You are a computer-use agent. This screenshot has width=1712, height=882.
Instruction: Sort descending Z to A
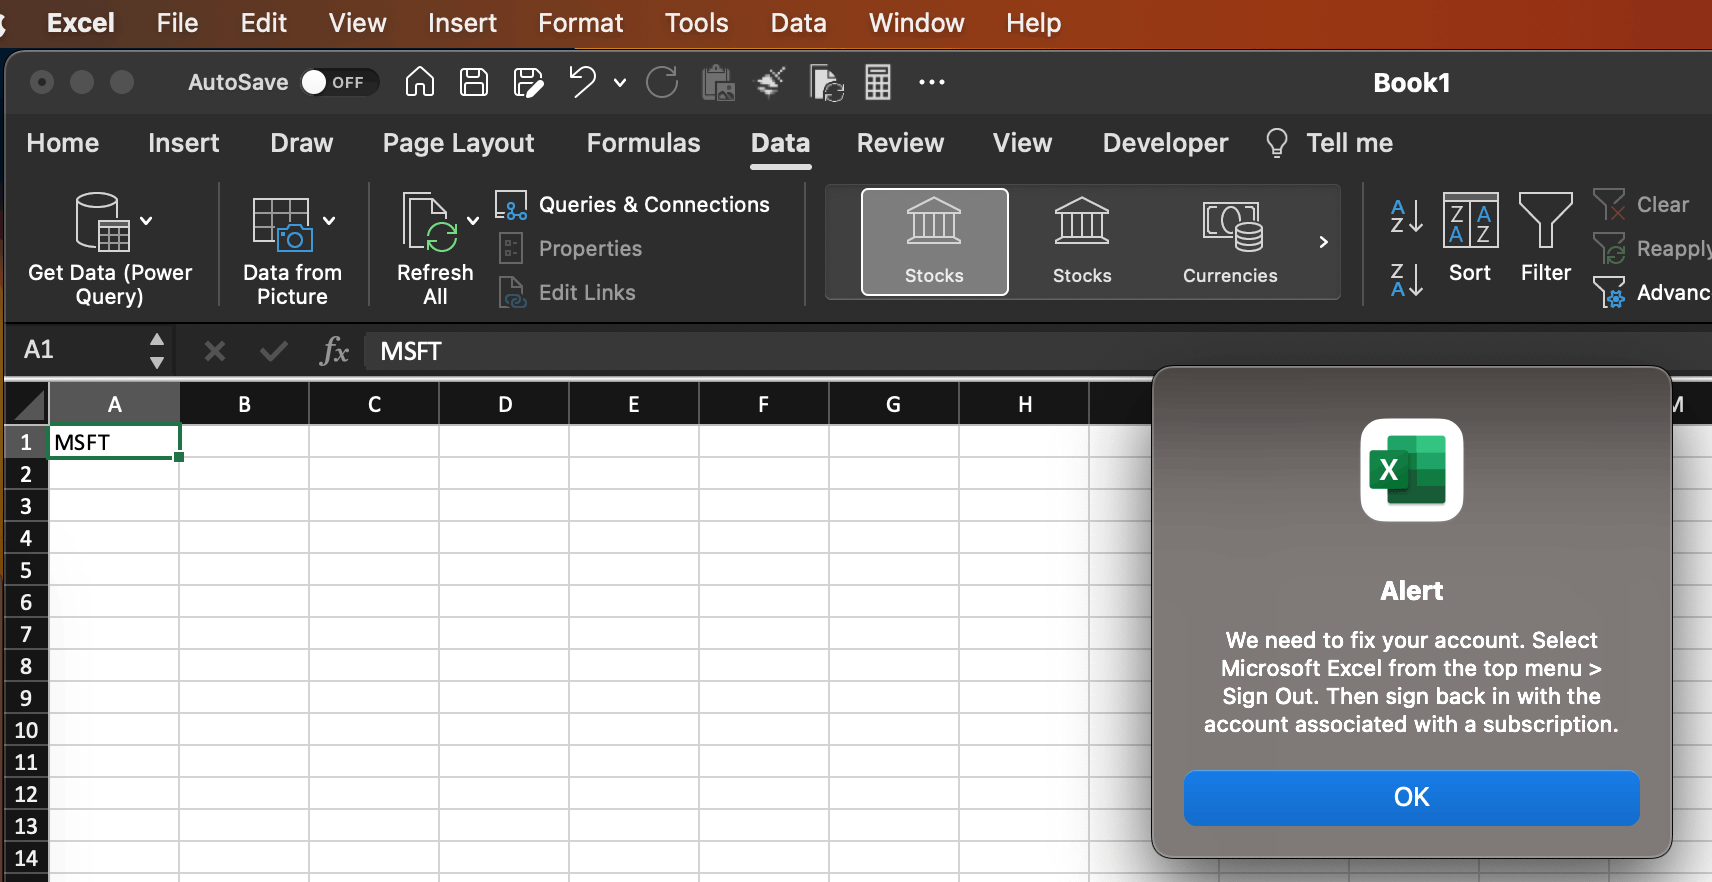pos(1406,280)
